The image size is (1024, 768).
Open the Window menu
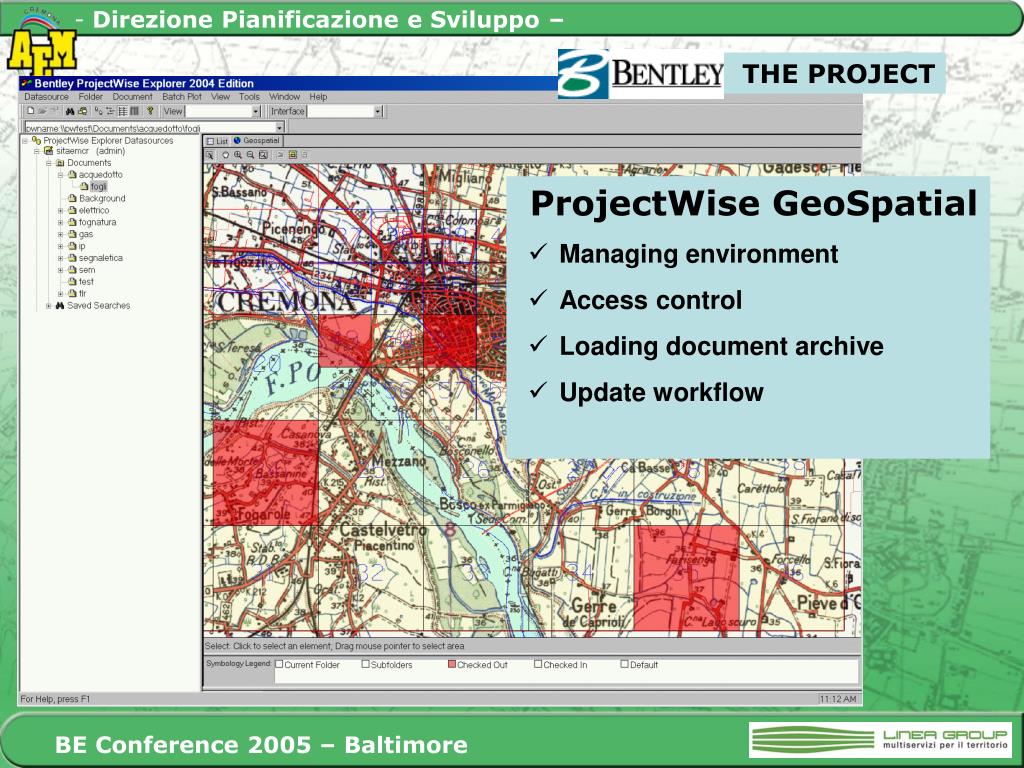[x=284, y=97]
